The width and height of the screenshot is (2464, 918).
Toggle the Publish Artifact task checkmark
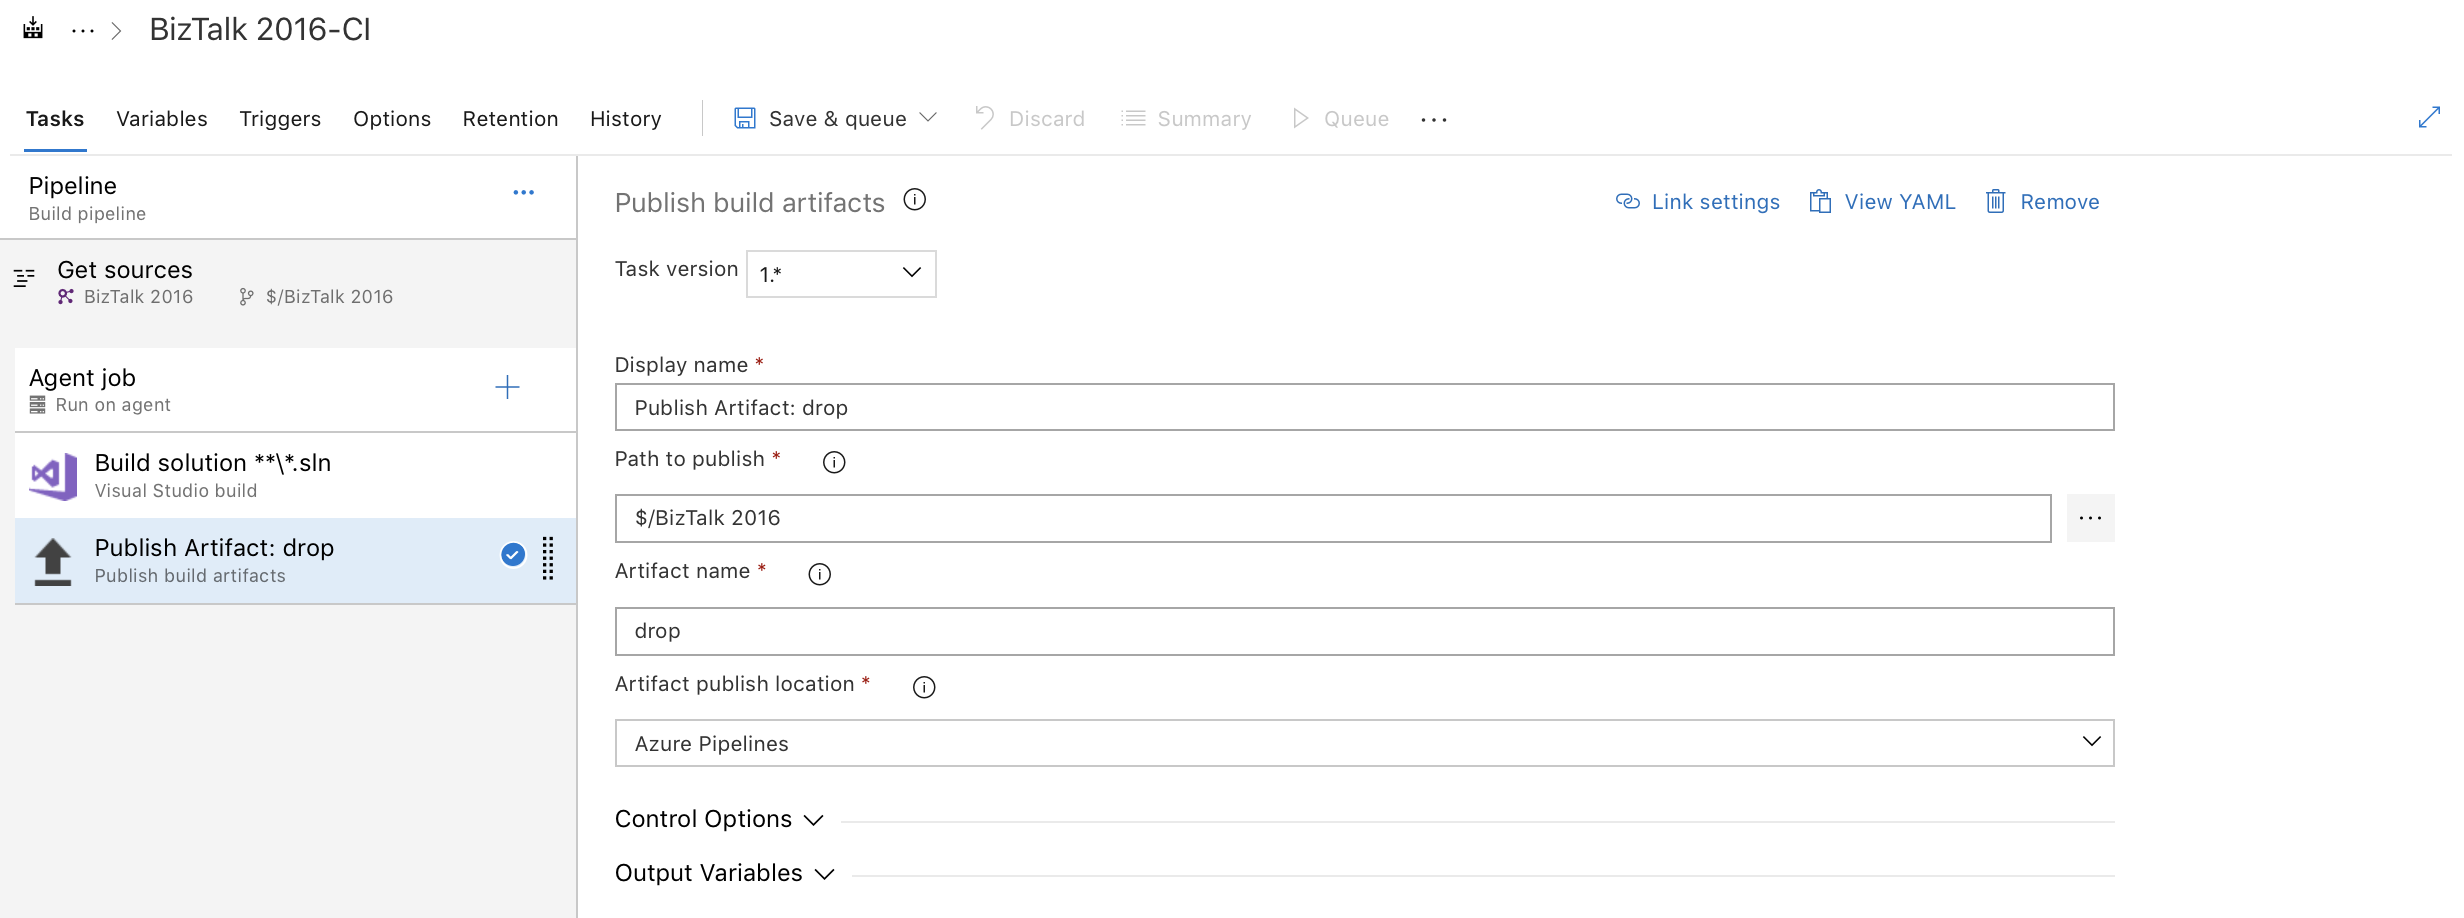click(x=513, y=555)
